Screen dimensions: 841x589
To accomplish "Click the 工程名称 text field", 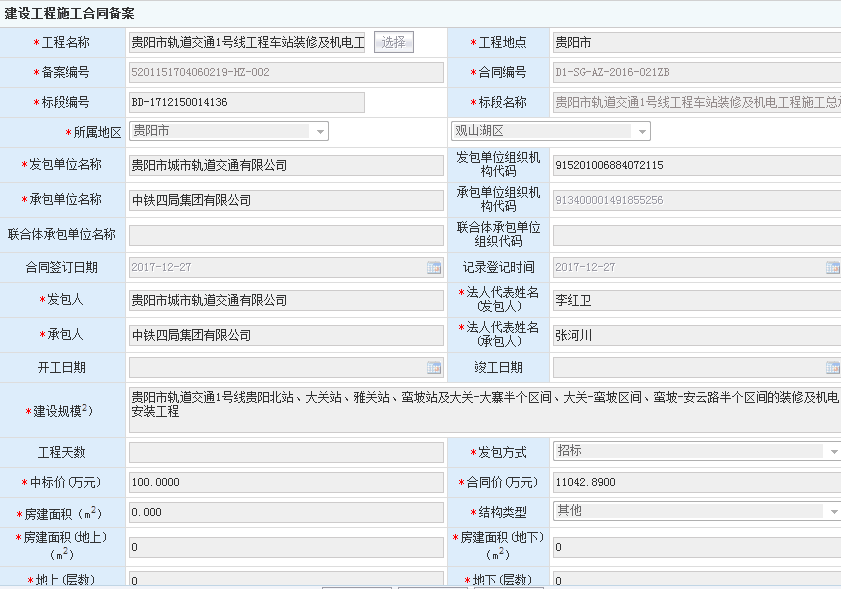I will coord(248,43).
